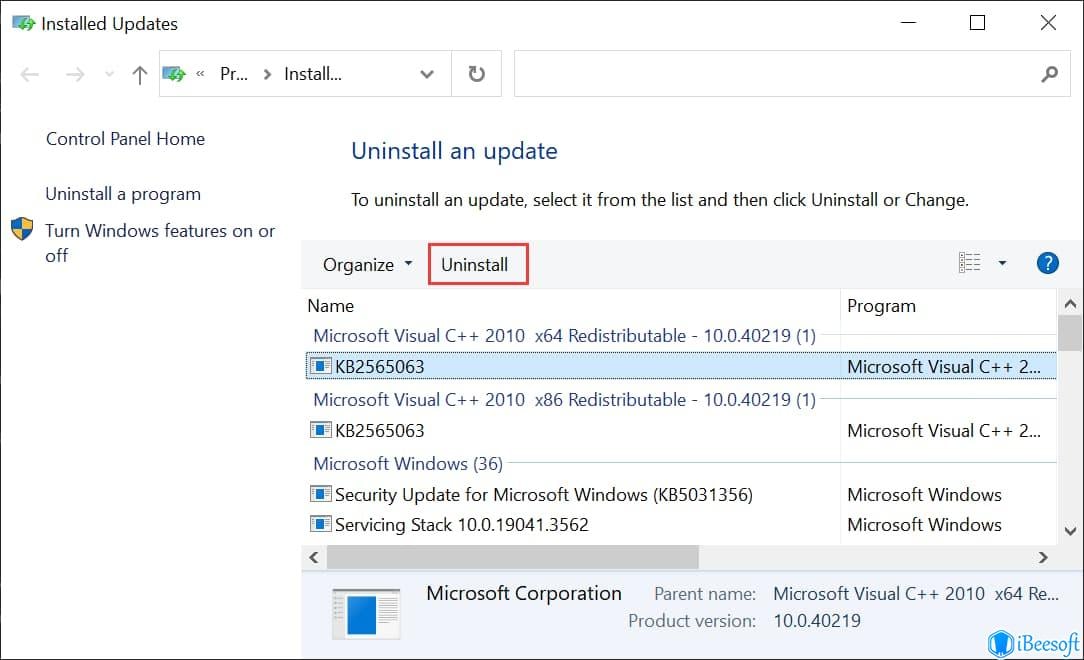Screen dimensions: 1084x660
Task: Collapse the Visual C++ 2010 x86 Redistributable group
Action: [564, 400]
